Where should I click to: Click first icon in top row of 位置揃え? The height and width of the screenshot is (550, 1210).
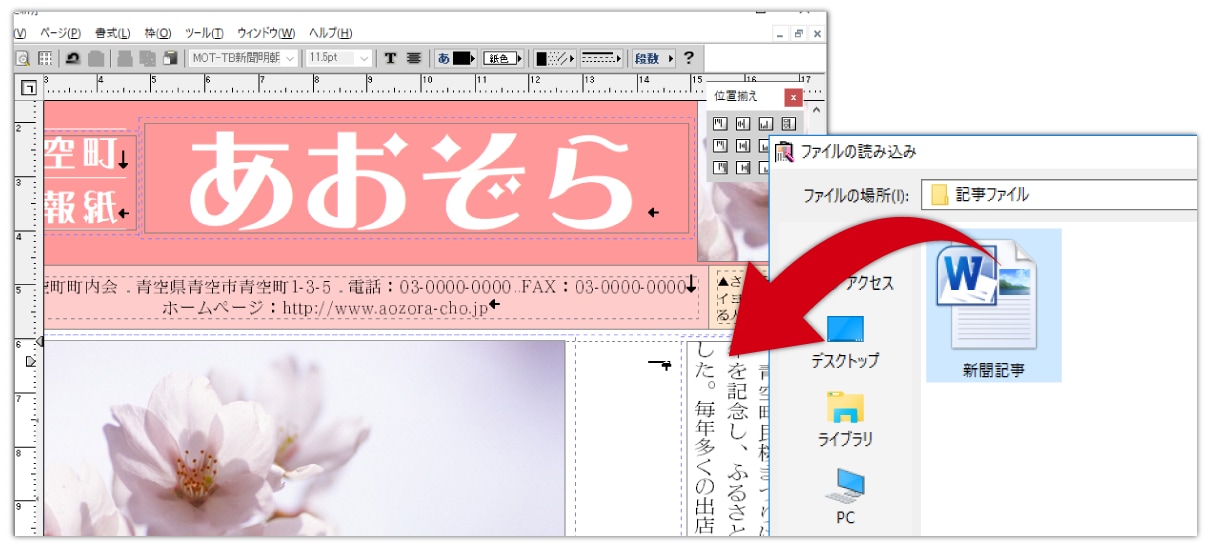pos(720,124)
